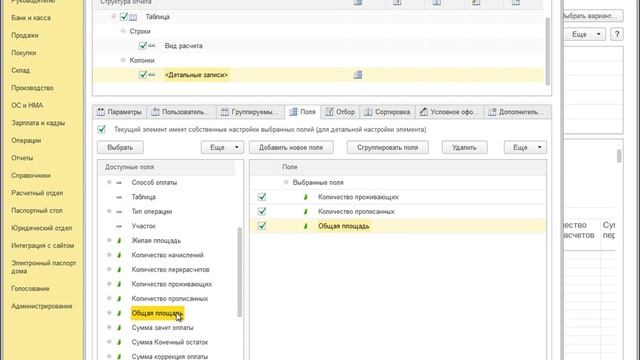Click the available fields list scrollbar

tap(239, 272)
